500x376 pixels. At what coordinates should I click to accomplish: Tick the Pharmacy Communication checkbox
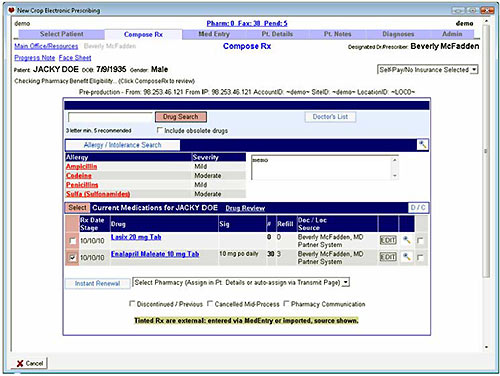pyautogui.click(x=286, y=304)
